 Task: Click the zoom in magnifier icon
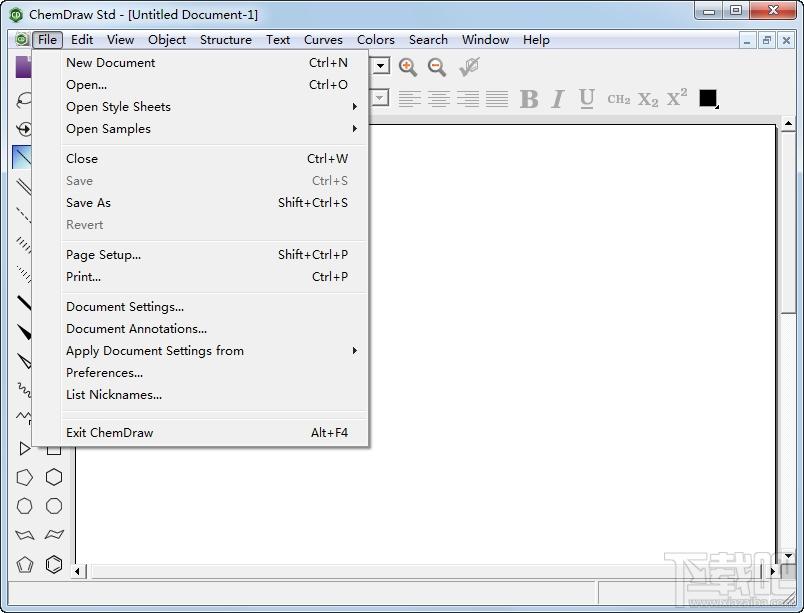[x=408, y=67]
